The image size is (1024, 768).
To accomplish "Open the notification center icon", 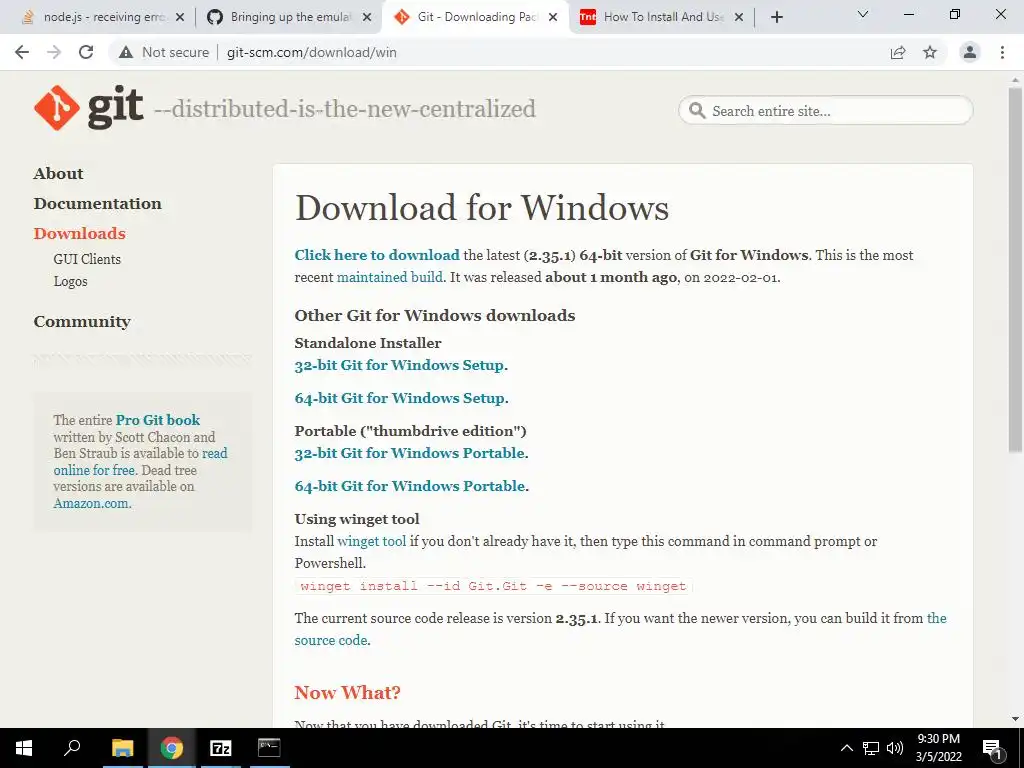I will point(993,748).
